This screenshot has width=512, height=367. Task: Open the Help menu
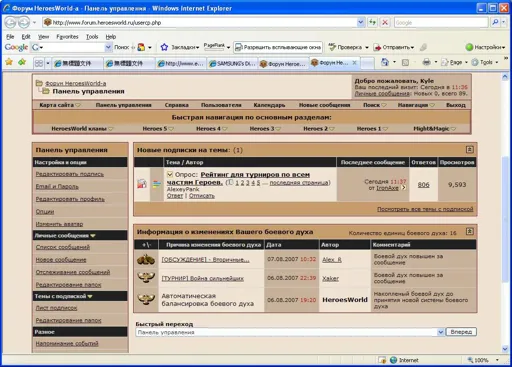111,37
